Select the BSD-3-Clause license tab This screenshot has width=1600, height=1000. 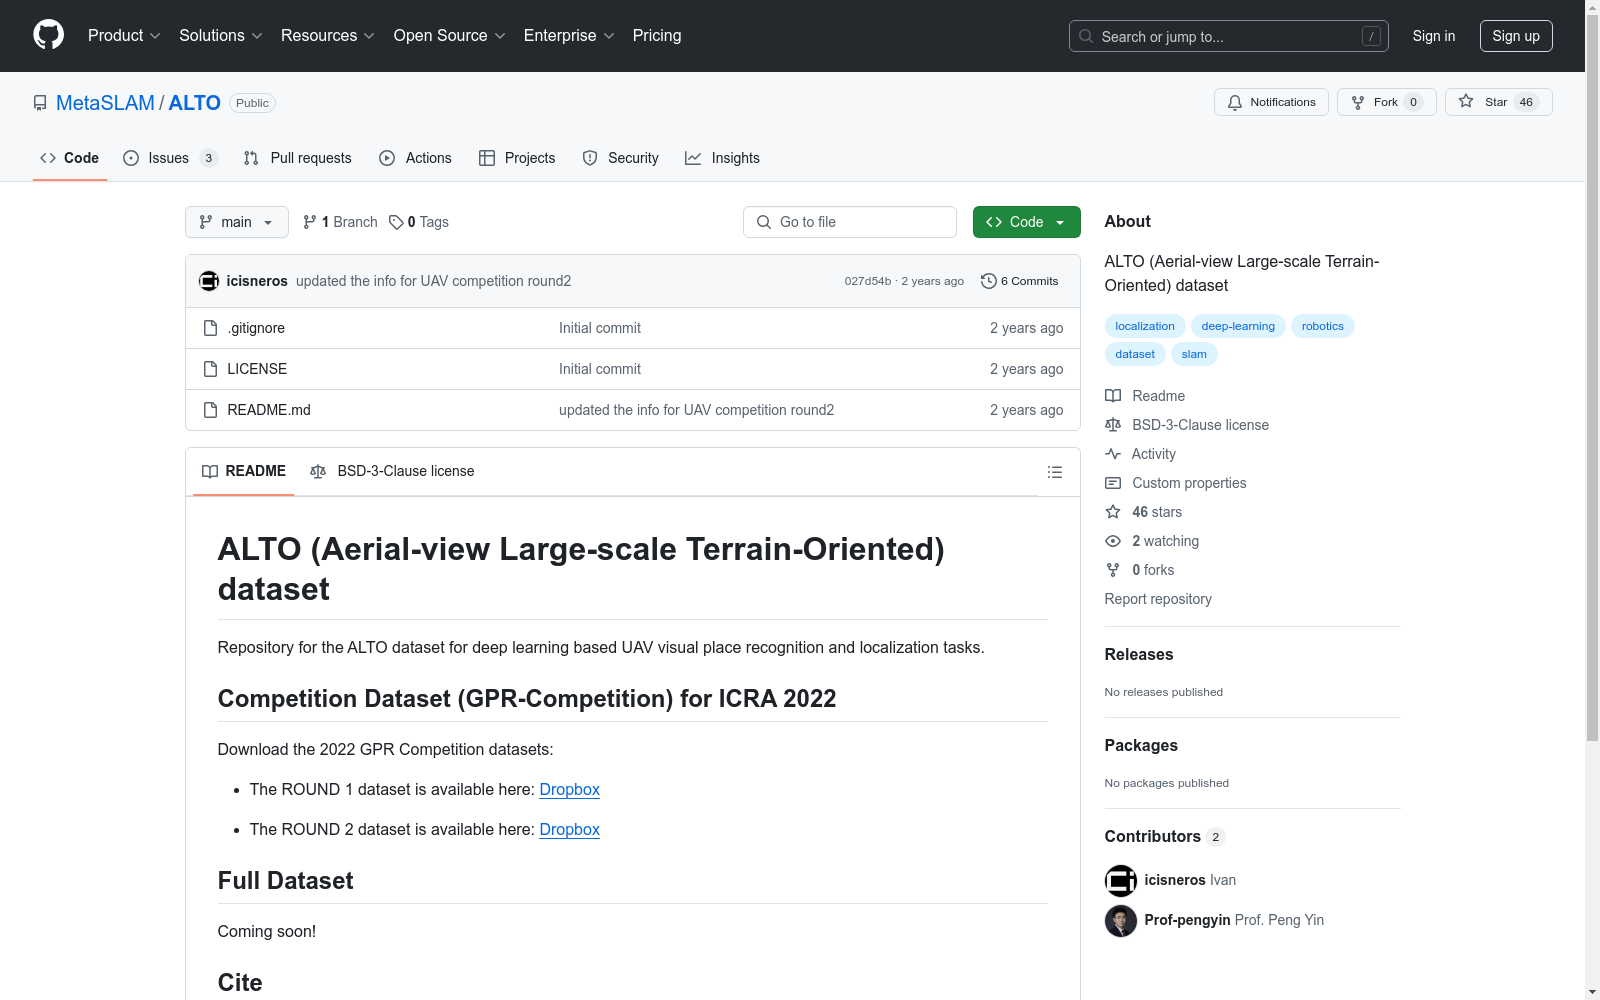392,471
